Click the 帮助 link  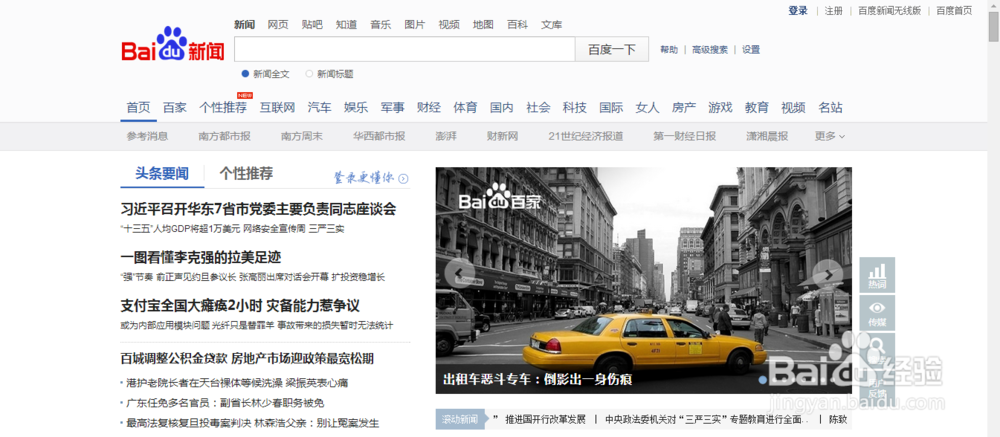pyautogui.click(x=669, y=50)
